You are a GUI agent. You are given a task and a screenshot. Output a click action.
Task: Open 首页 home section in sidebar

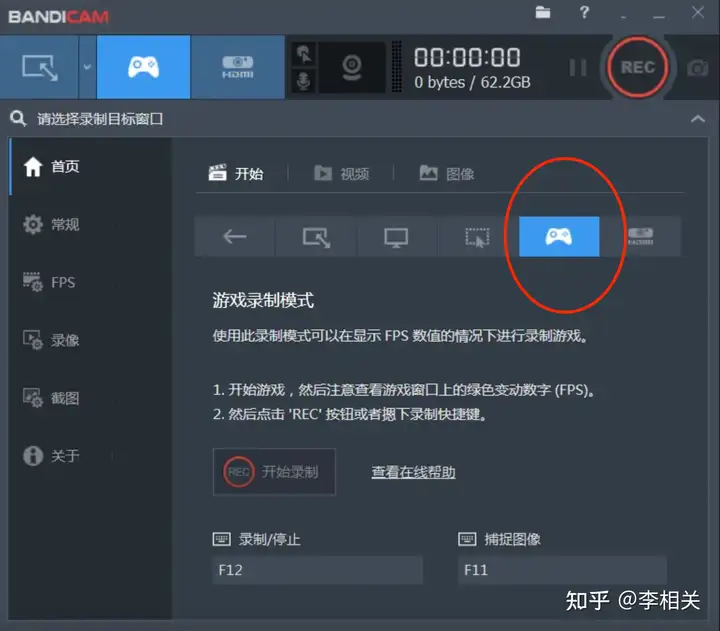coord(90,166)
